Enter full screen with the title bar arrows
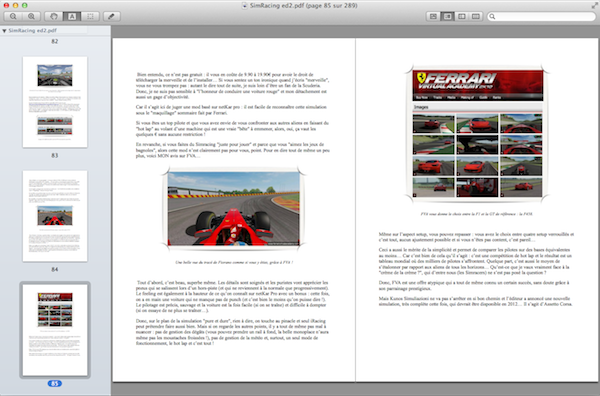Viewport: 600px width, 396px height. coord(594,5)
